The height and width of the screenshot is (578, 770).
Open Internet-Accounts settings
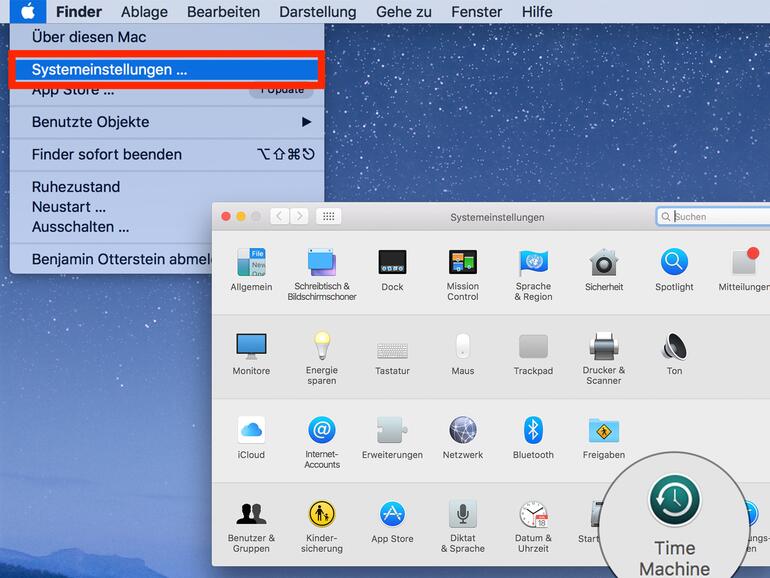tap(322, 442)
